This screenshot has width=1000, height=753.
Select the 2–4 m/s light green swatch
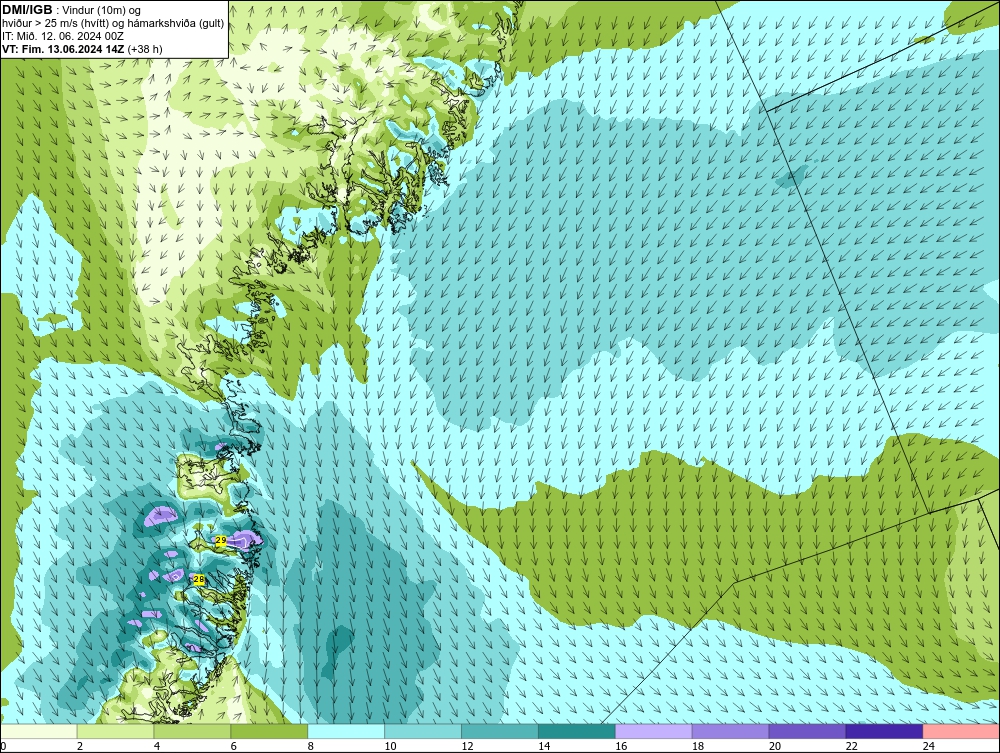pyautogui.click(x=115, y=731)
